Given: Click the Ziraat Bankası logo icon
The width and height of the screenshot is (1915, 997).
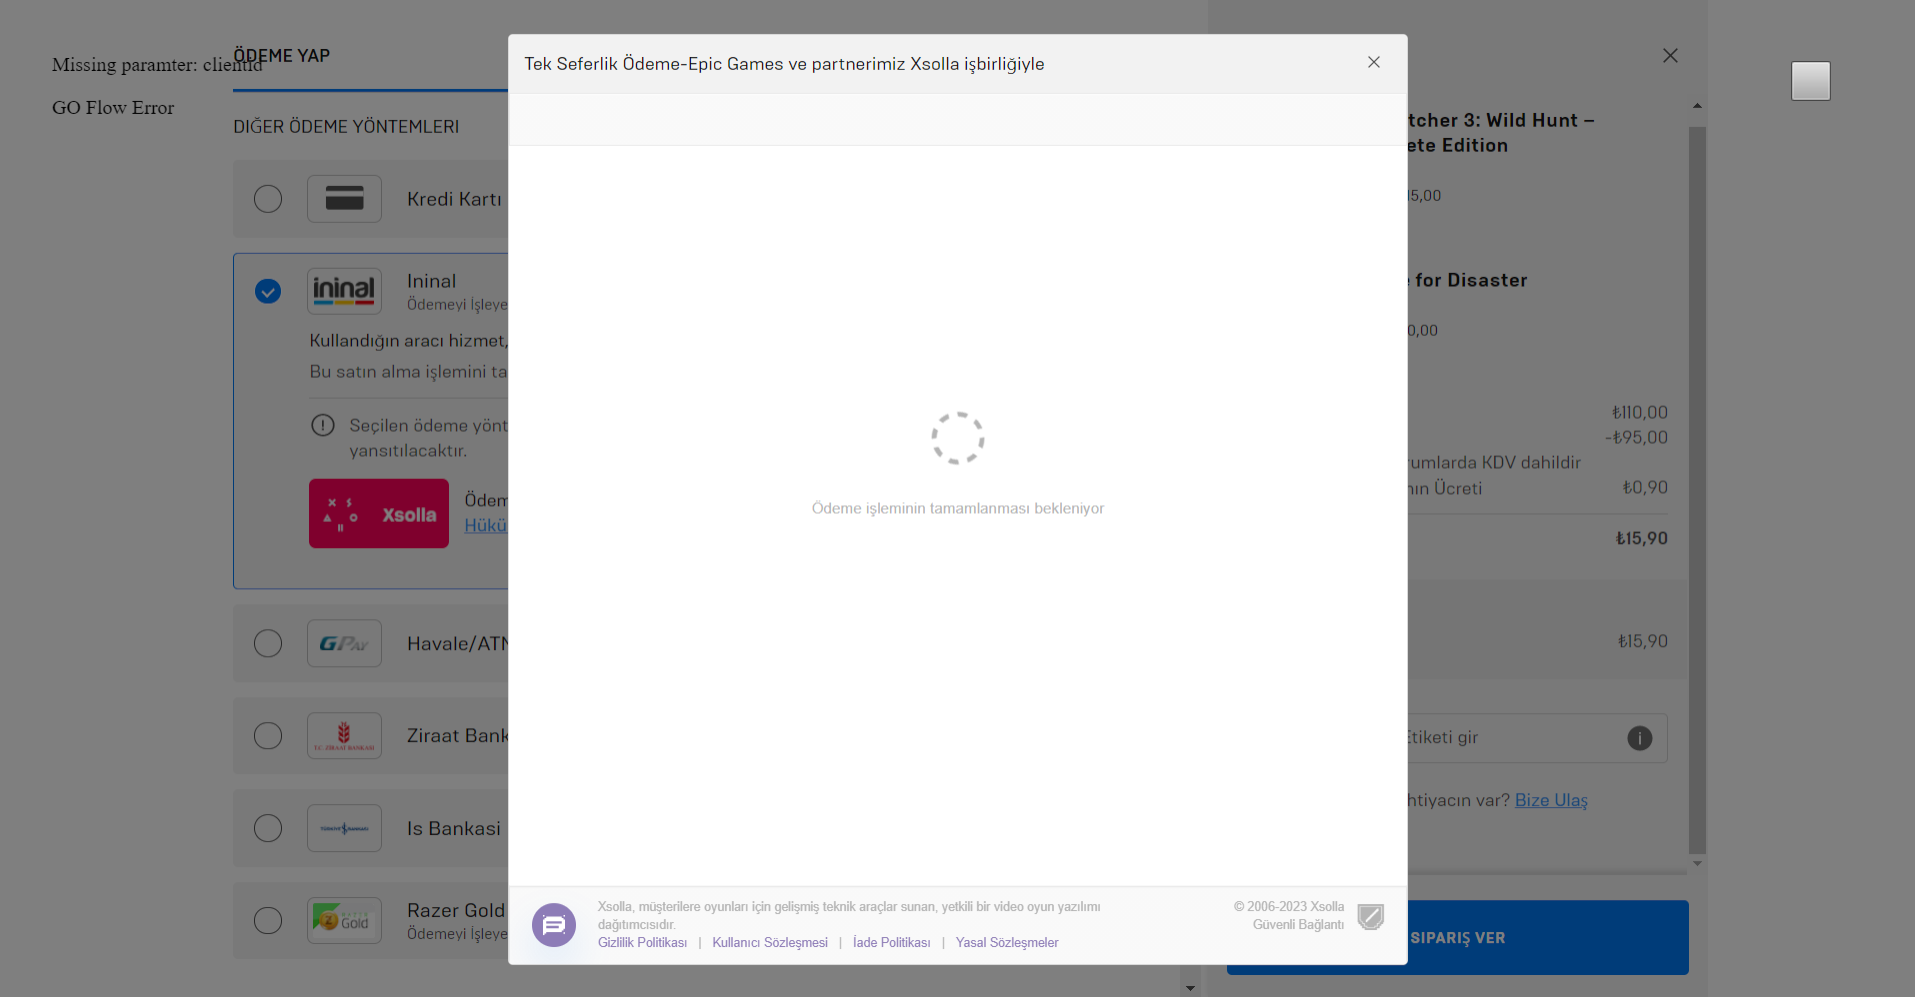Looking at the screenshot, I should pos(344,736).
